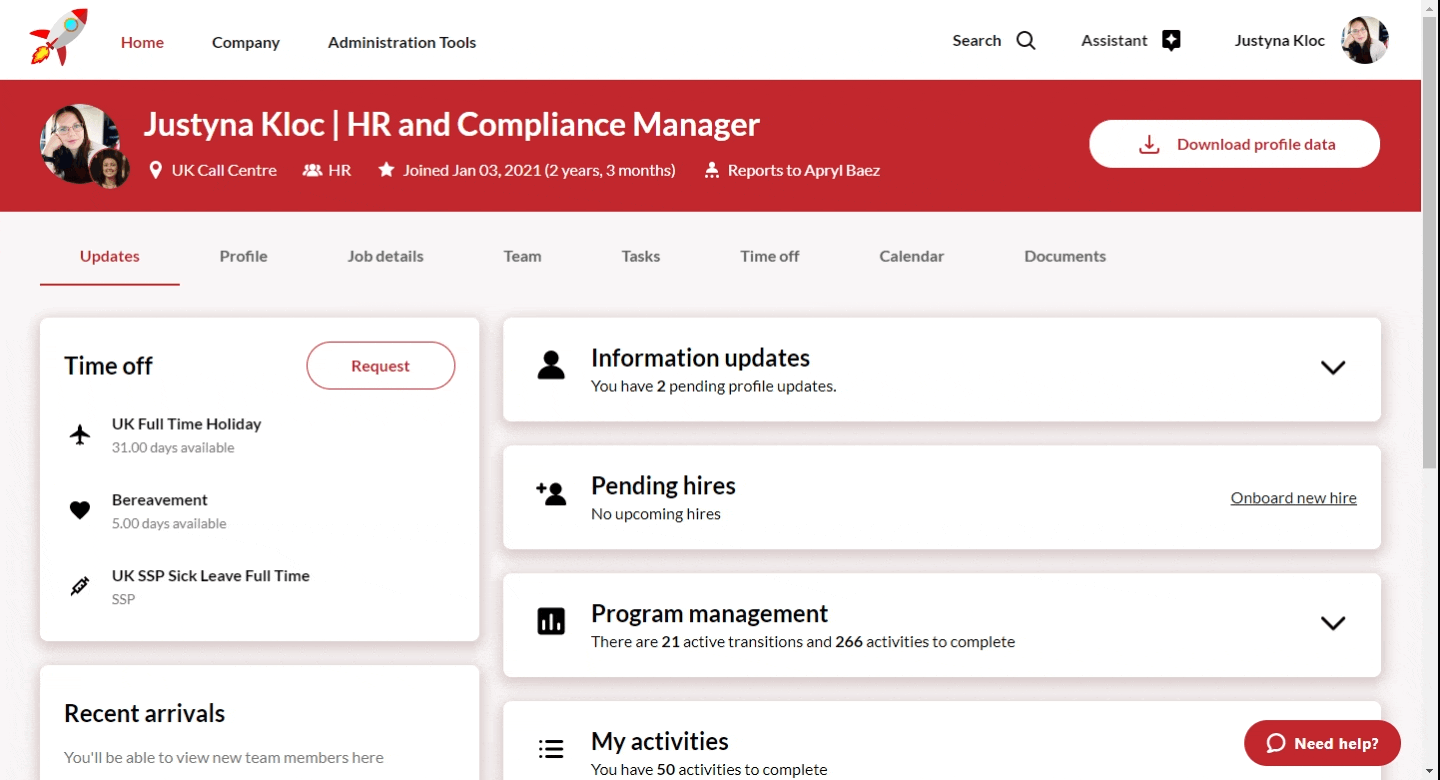Follow the Onboard new hire link

coord(1293,498)
